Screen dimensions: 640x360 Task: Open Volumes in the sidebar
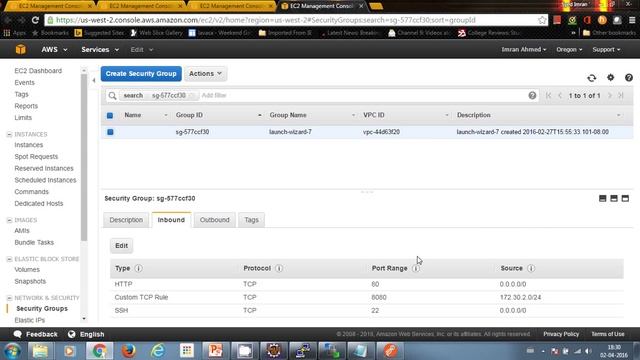coord(27,269)
